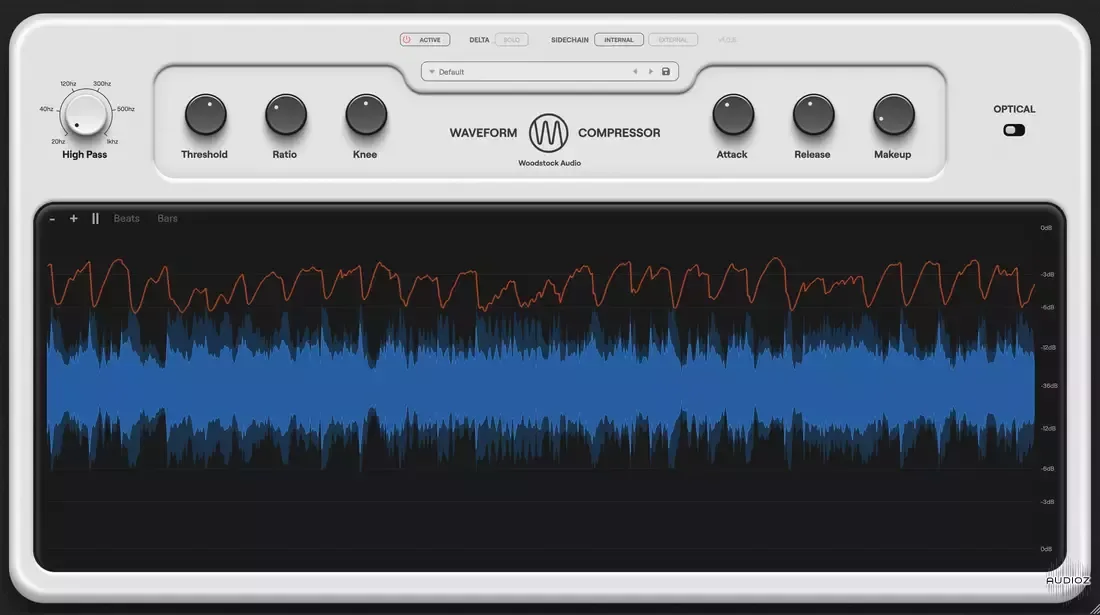Click the Knee knob
This screenshot has width=1100, height=615.
point(366,114)
